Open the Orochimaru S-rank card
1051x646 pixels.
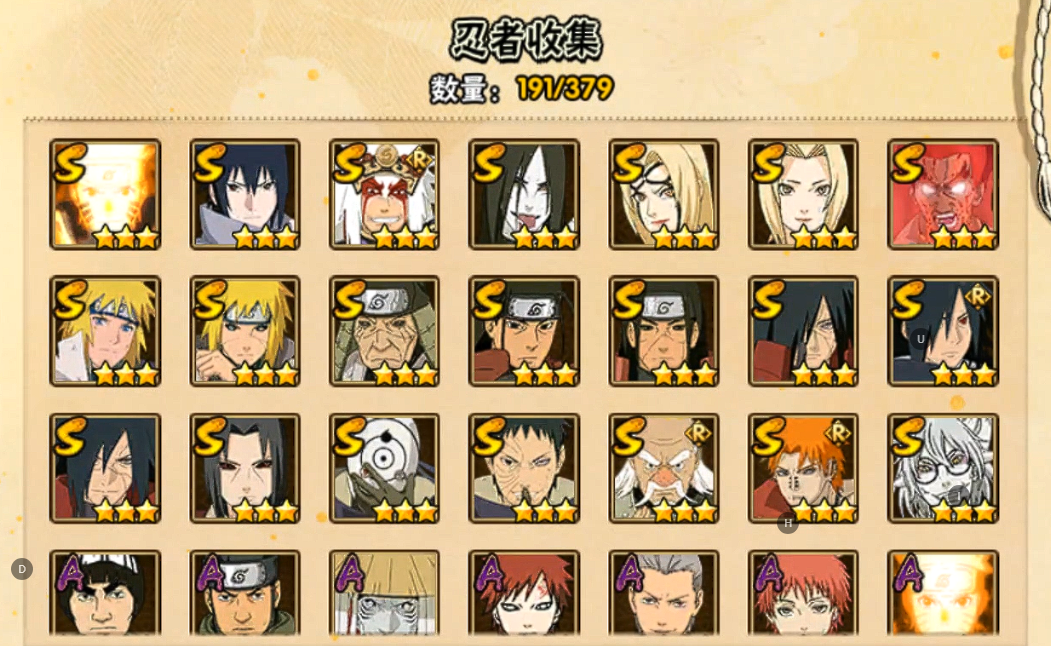(523, 194)
